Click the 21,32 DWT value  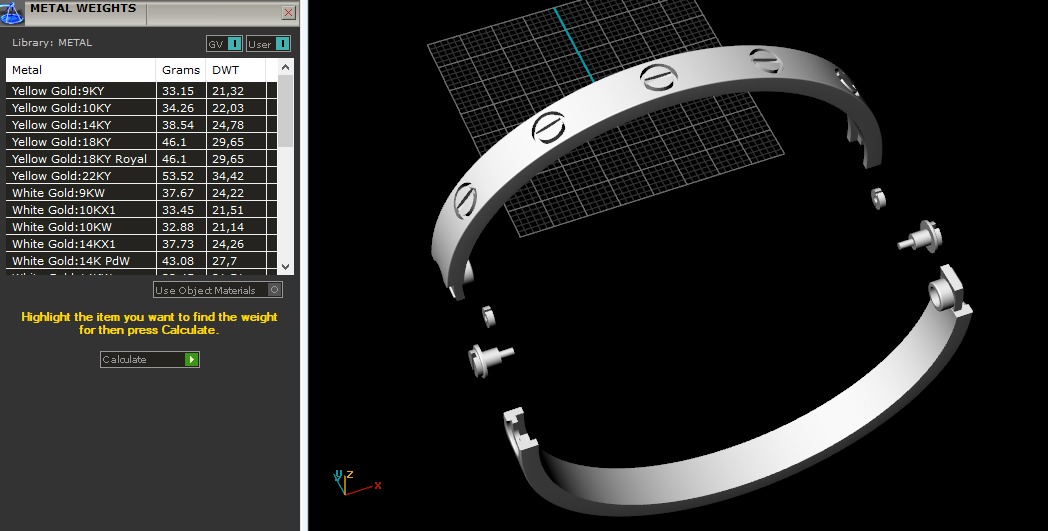click(228, 91)
